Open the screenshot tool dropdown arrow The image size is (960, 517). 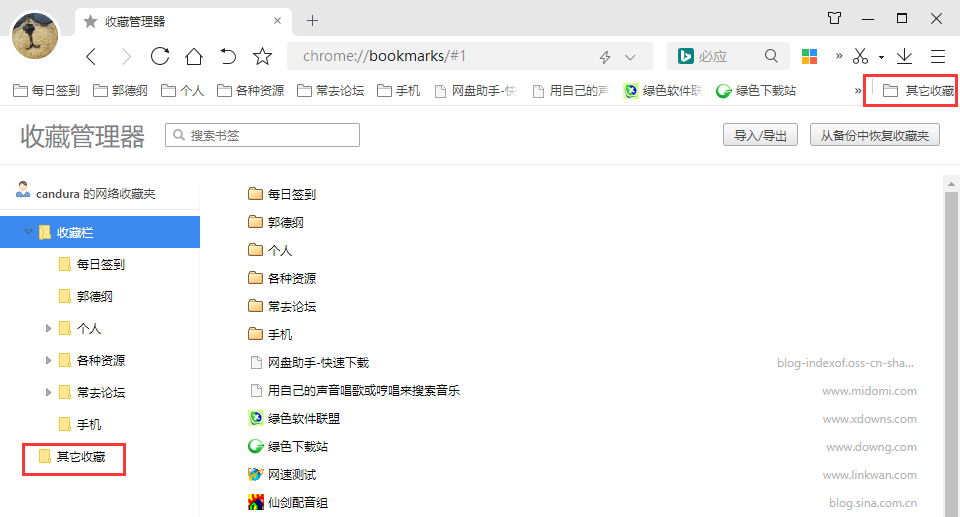[881, 57]
